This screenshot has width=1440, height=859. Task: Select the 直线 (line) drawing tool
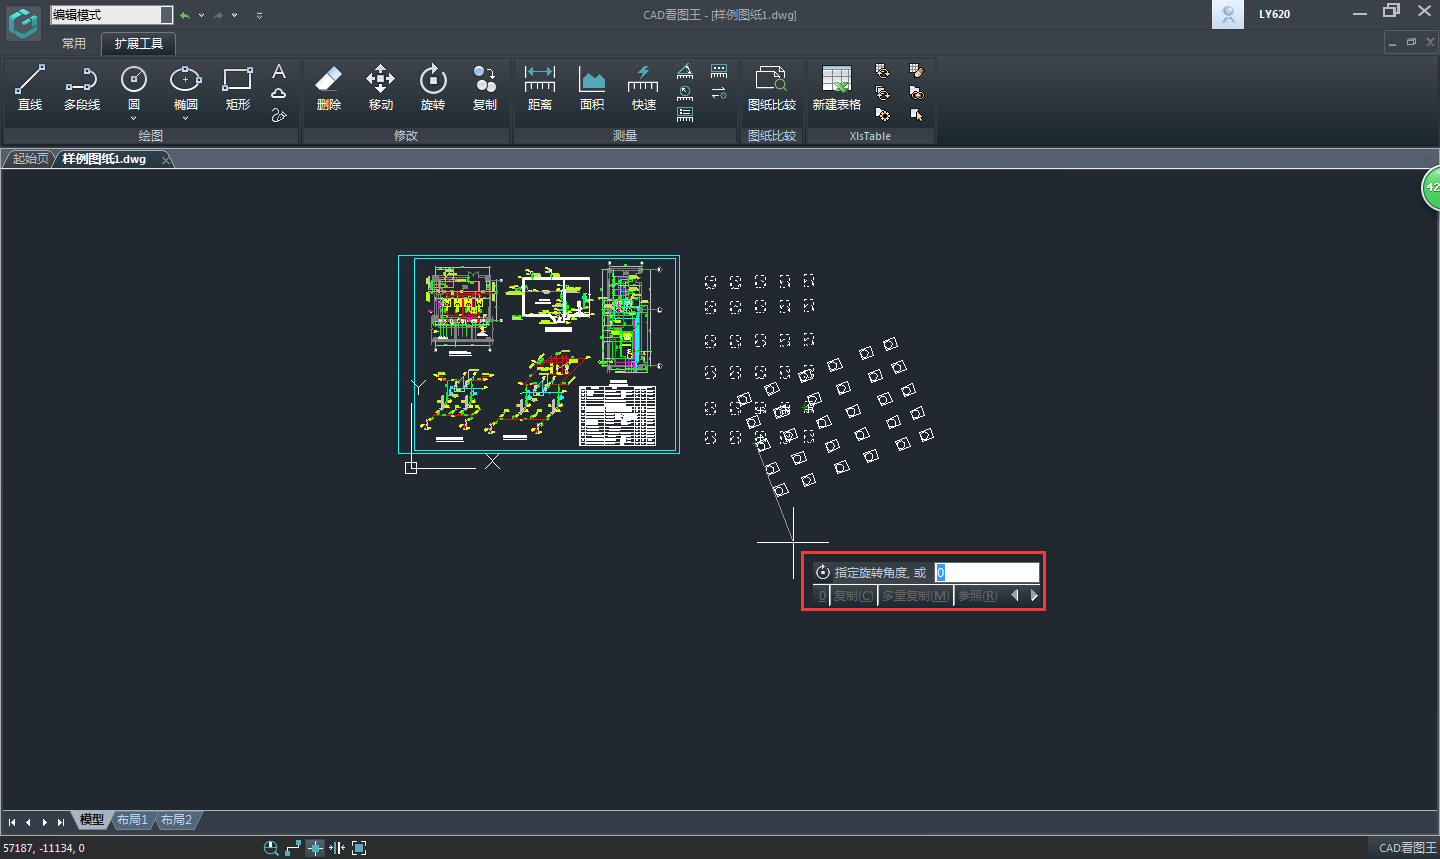pyautogui.click(x=30, y=87)
